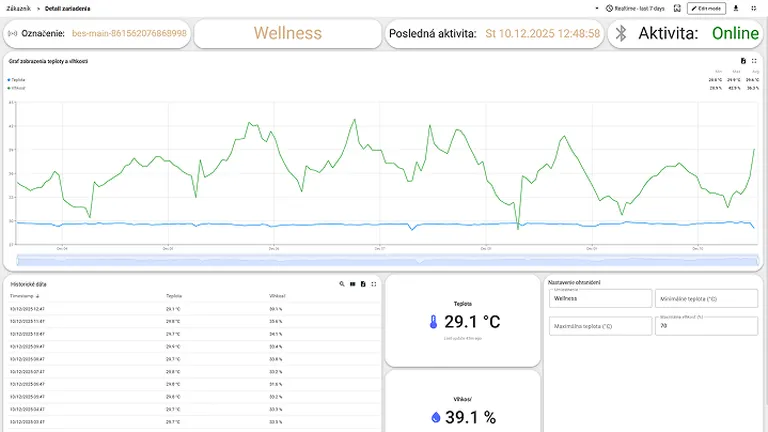Focus the Minimálna teplota (°C) field
The width and height of the screenshot is (768, 432).
click(706, 298)
